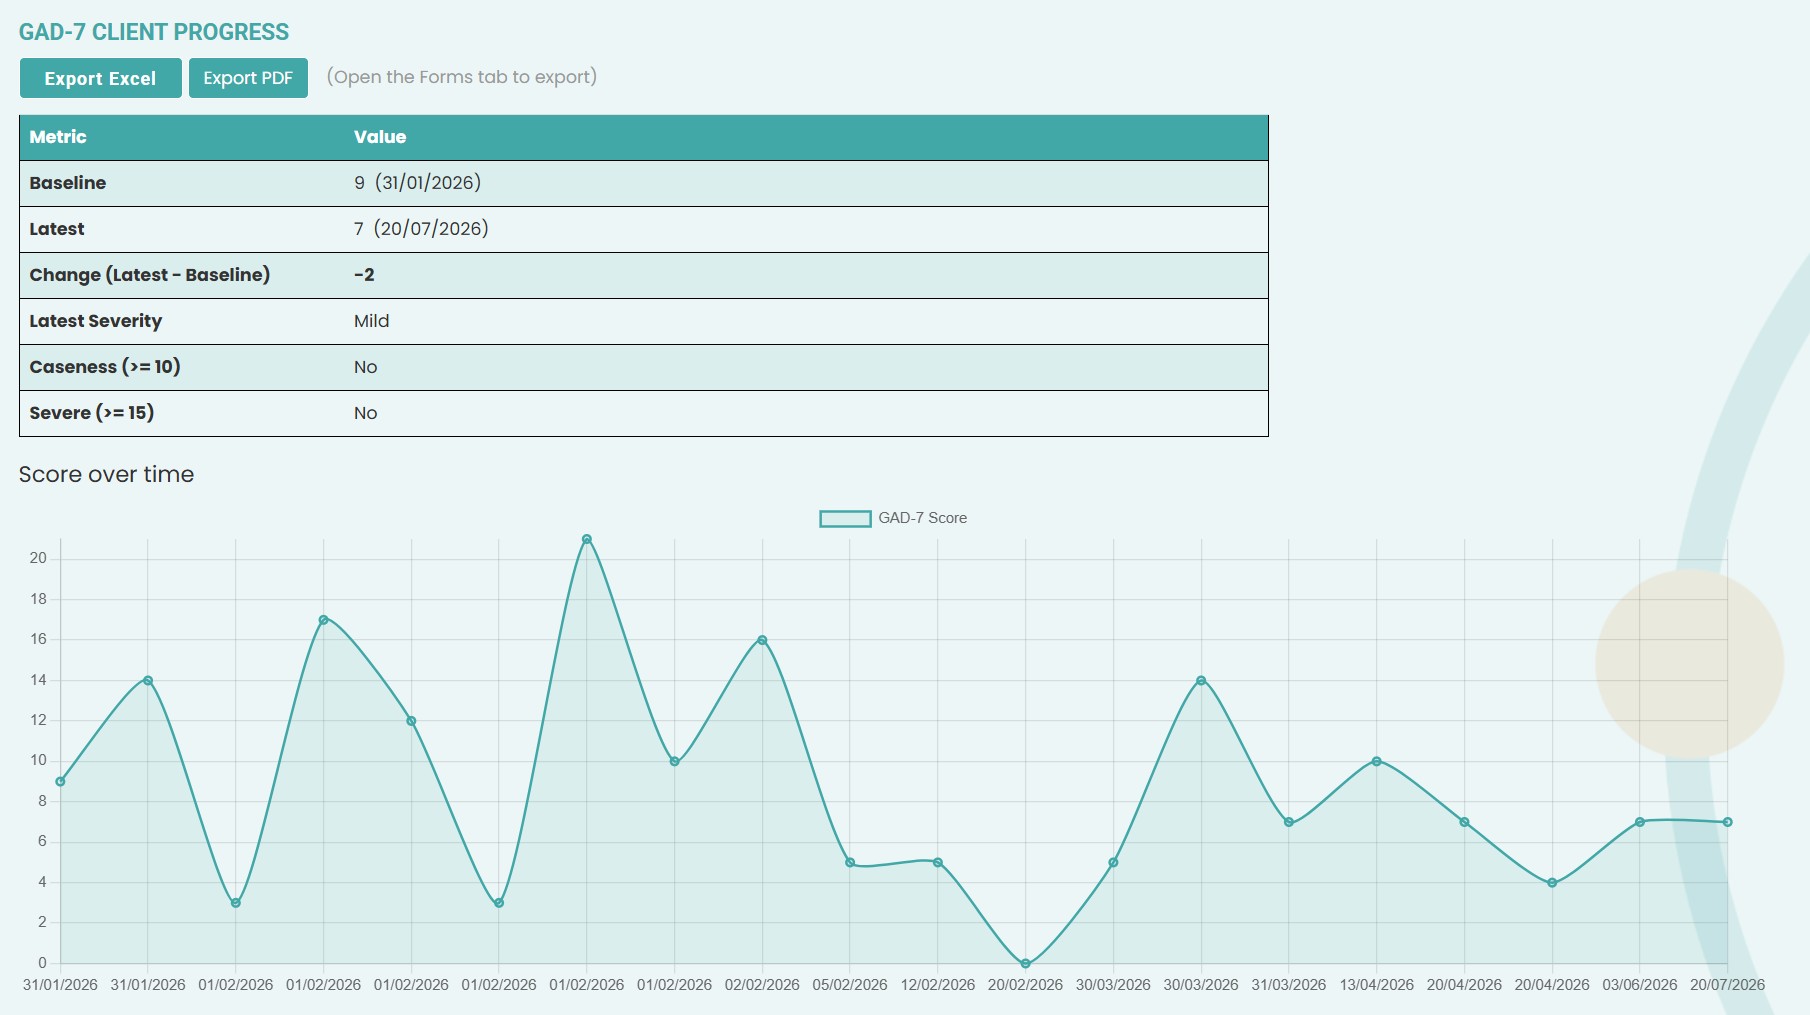Click the data point for 12/02/2026
Viewport: 1810px width, 1015px height.
tap(938, 862)
